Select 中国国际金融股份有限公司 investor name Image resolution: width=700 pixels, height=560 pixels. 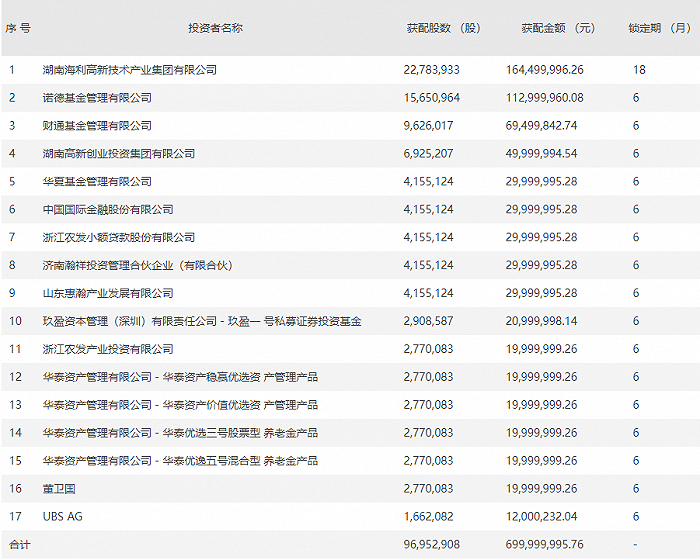point(108,209)
